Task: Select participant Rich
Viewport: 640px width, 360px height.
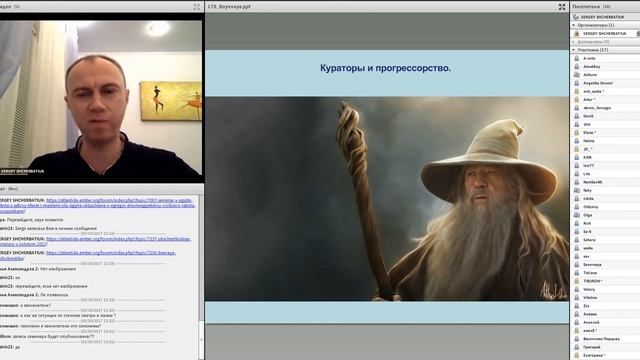Action: pos(605,223)
